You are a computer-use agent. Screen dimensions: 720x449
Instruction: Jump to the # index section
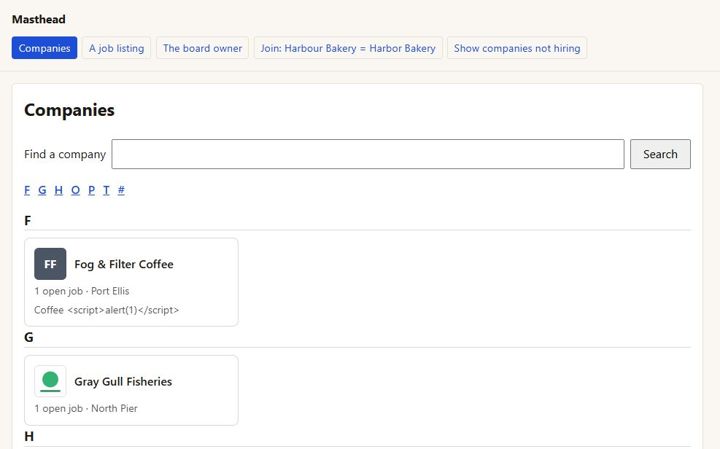tap(121, 190)
